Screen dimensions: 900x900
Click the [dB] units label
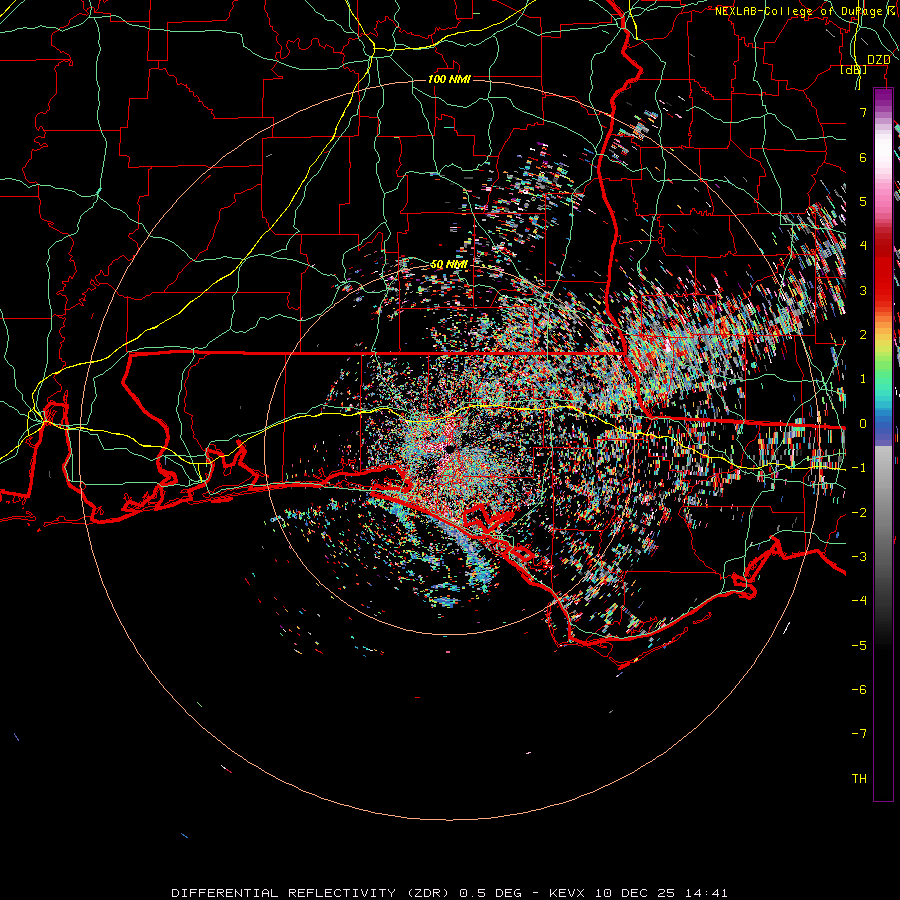tap(854, 70)
